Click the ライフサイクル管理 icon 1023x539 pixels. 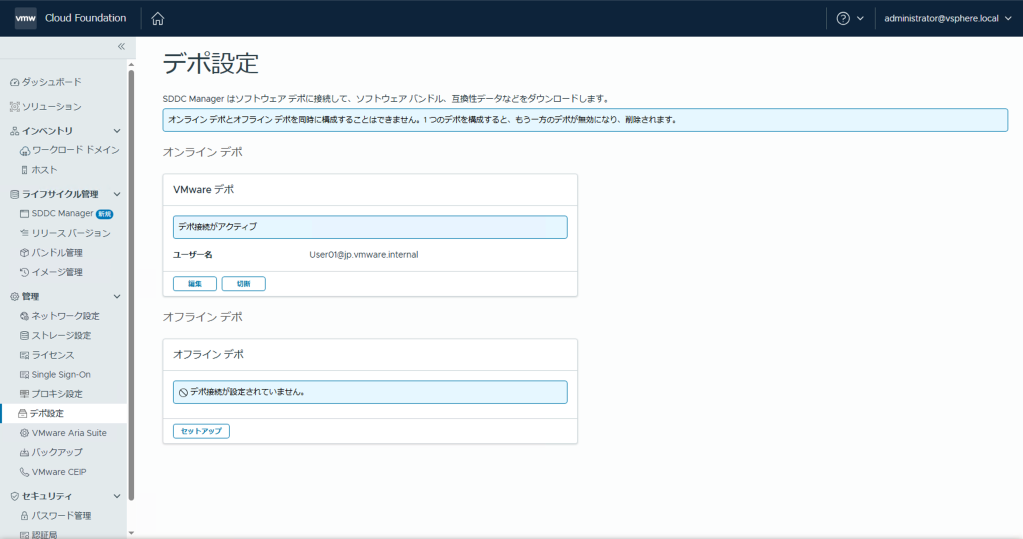(14, 194)
